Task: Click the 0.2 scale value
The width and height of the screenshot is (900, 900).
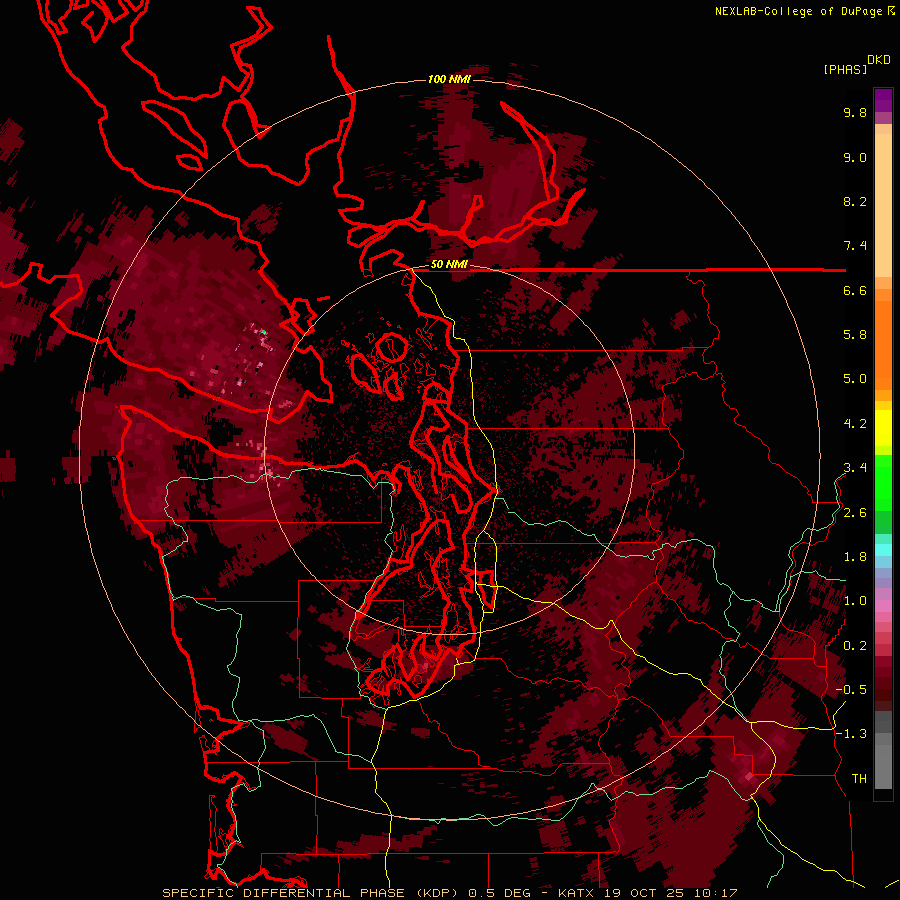Action: pos(855,646)
